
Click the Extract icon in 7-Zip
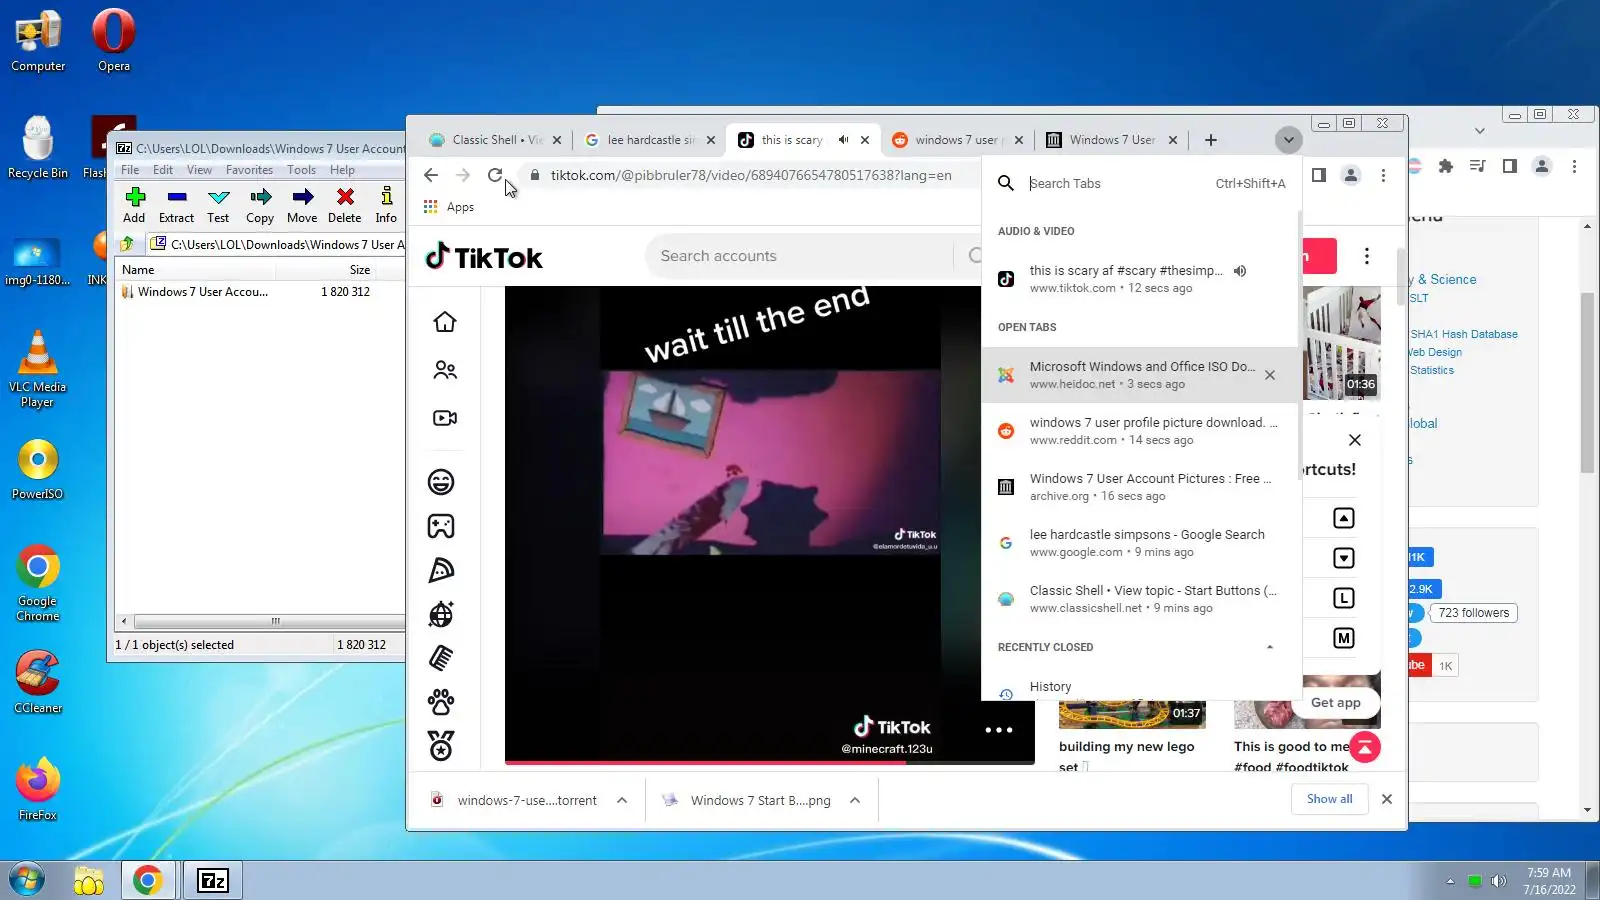pyautogui.click(x=177, y=205)
